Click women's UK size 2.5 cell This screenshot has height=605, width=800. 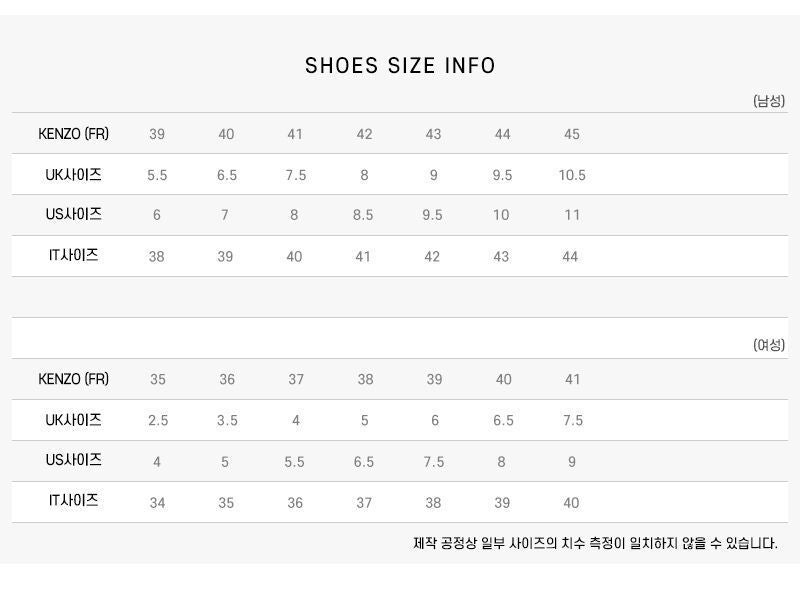[x=158, y=420]
